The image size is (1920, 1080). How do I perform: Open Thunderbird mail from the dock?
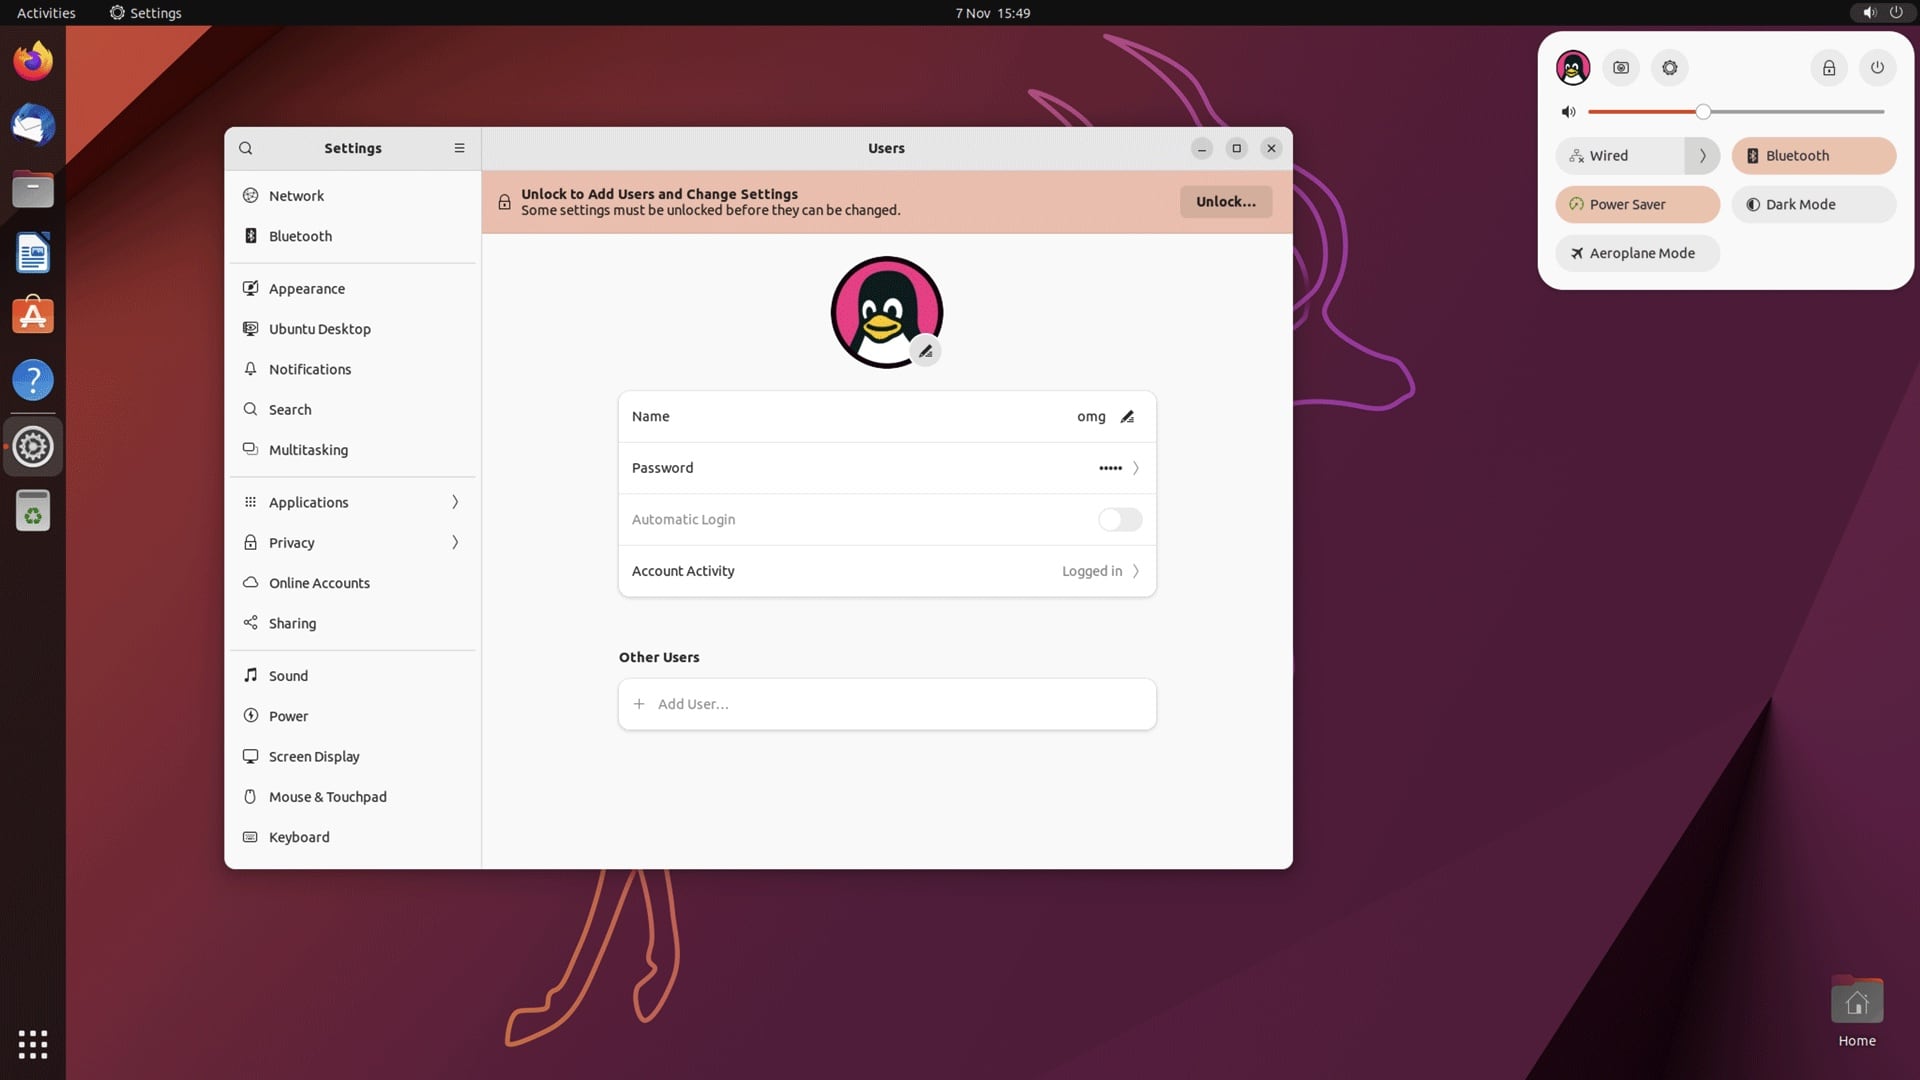click(33, 125)
